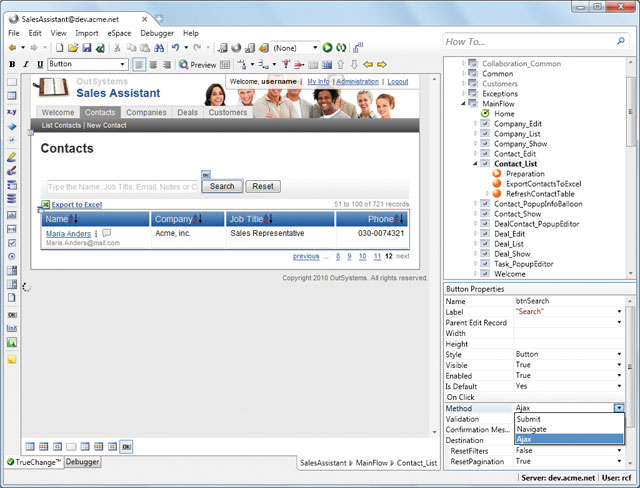Click the Search button in the screen canvas
640x488 pixels.
[222, 186]
